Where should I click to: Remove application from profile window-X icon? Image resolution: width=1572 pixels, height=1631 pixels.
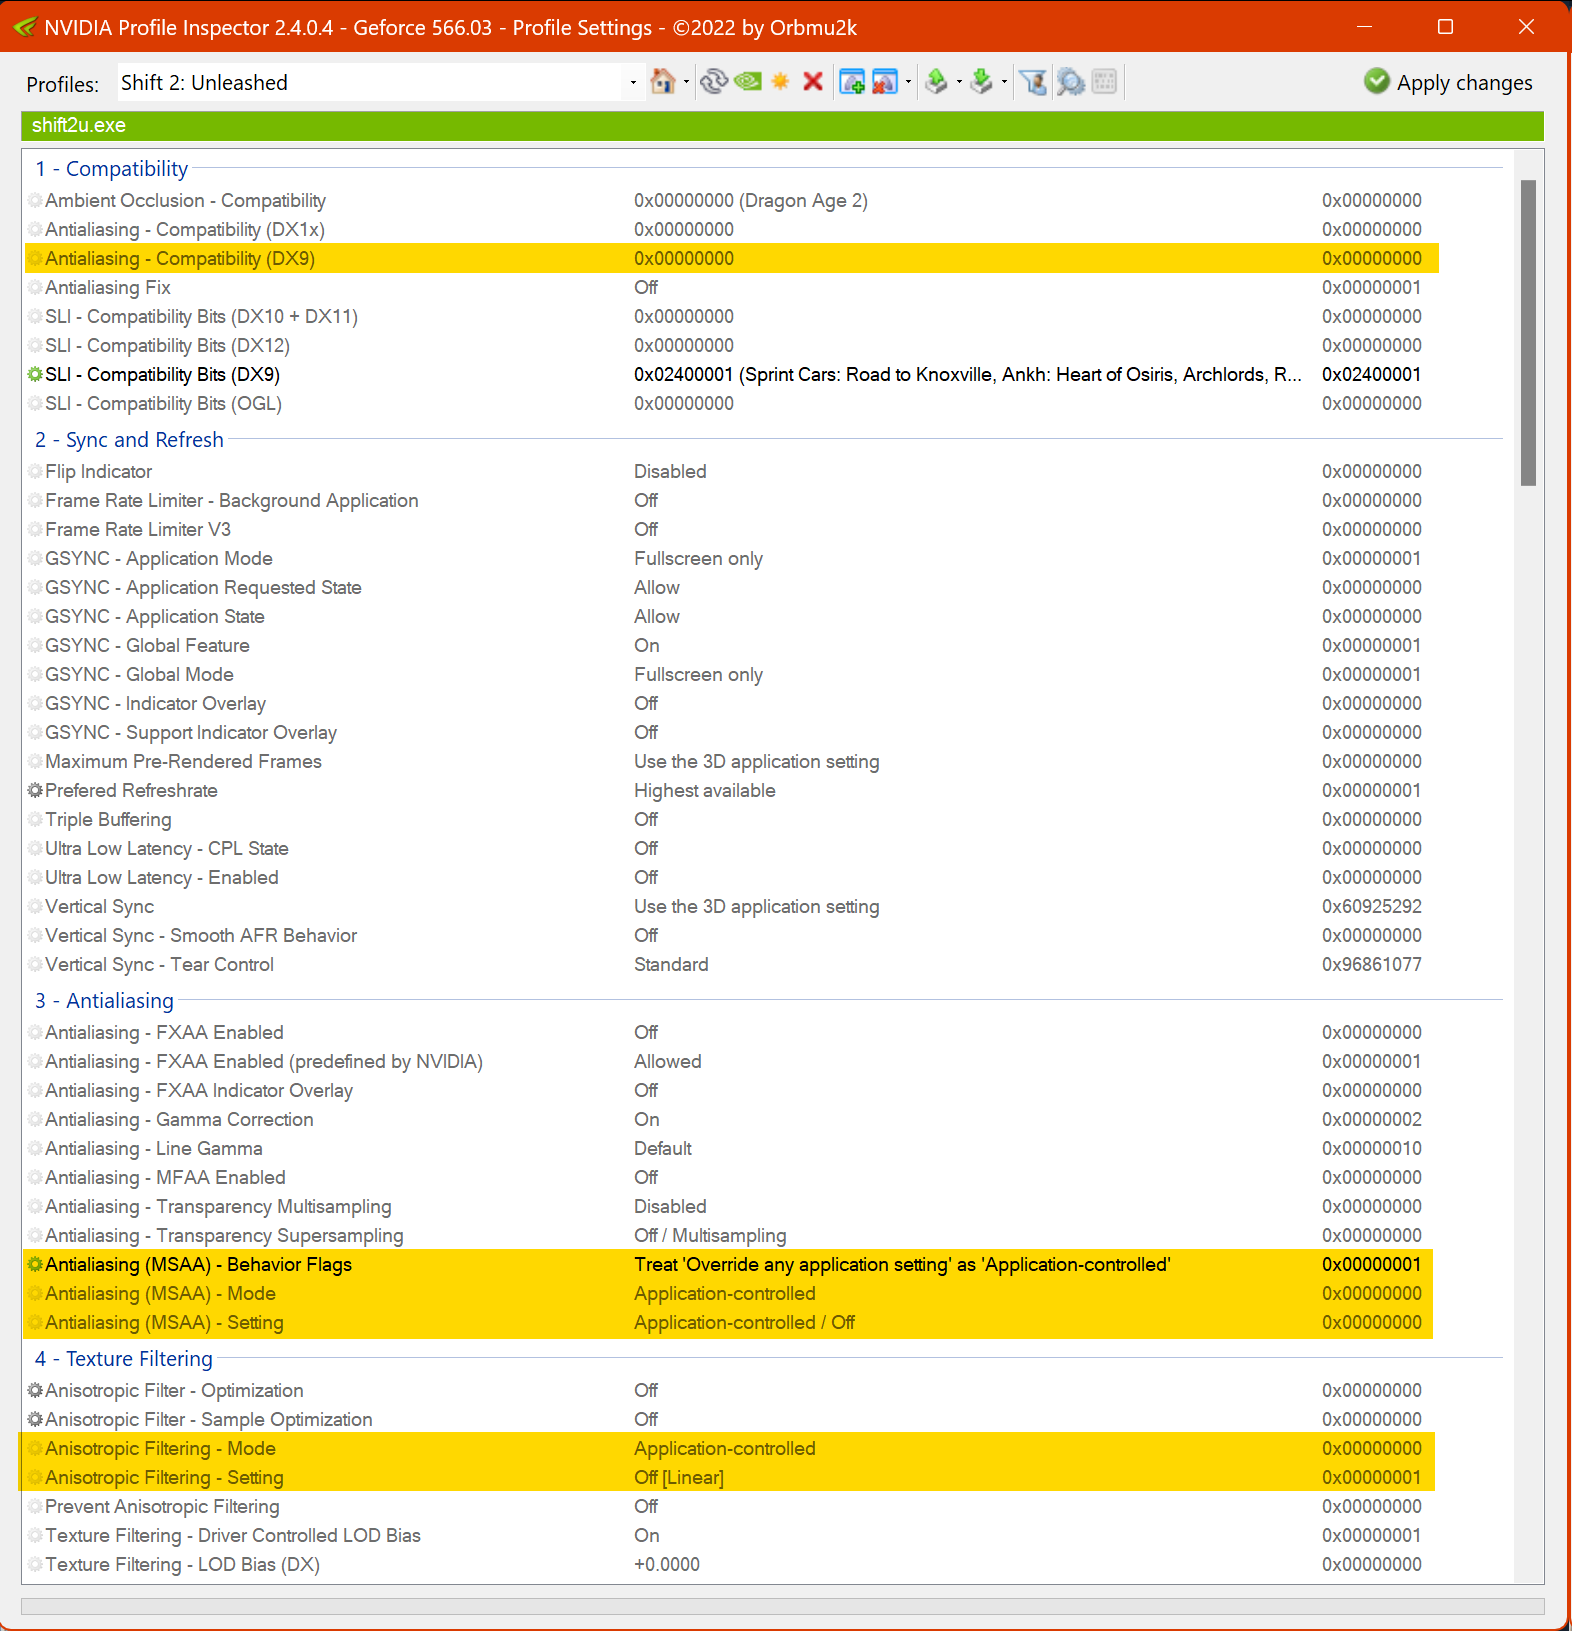(885, 82)
